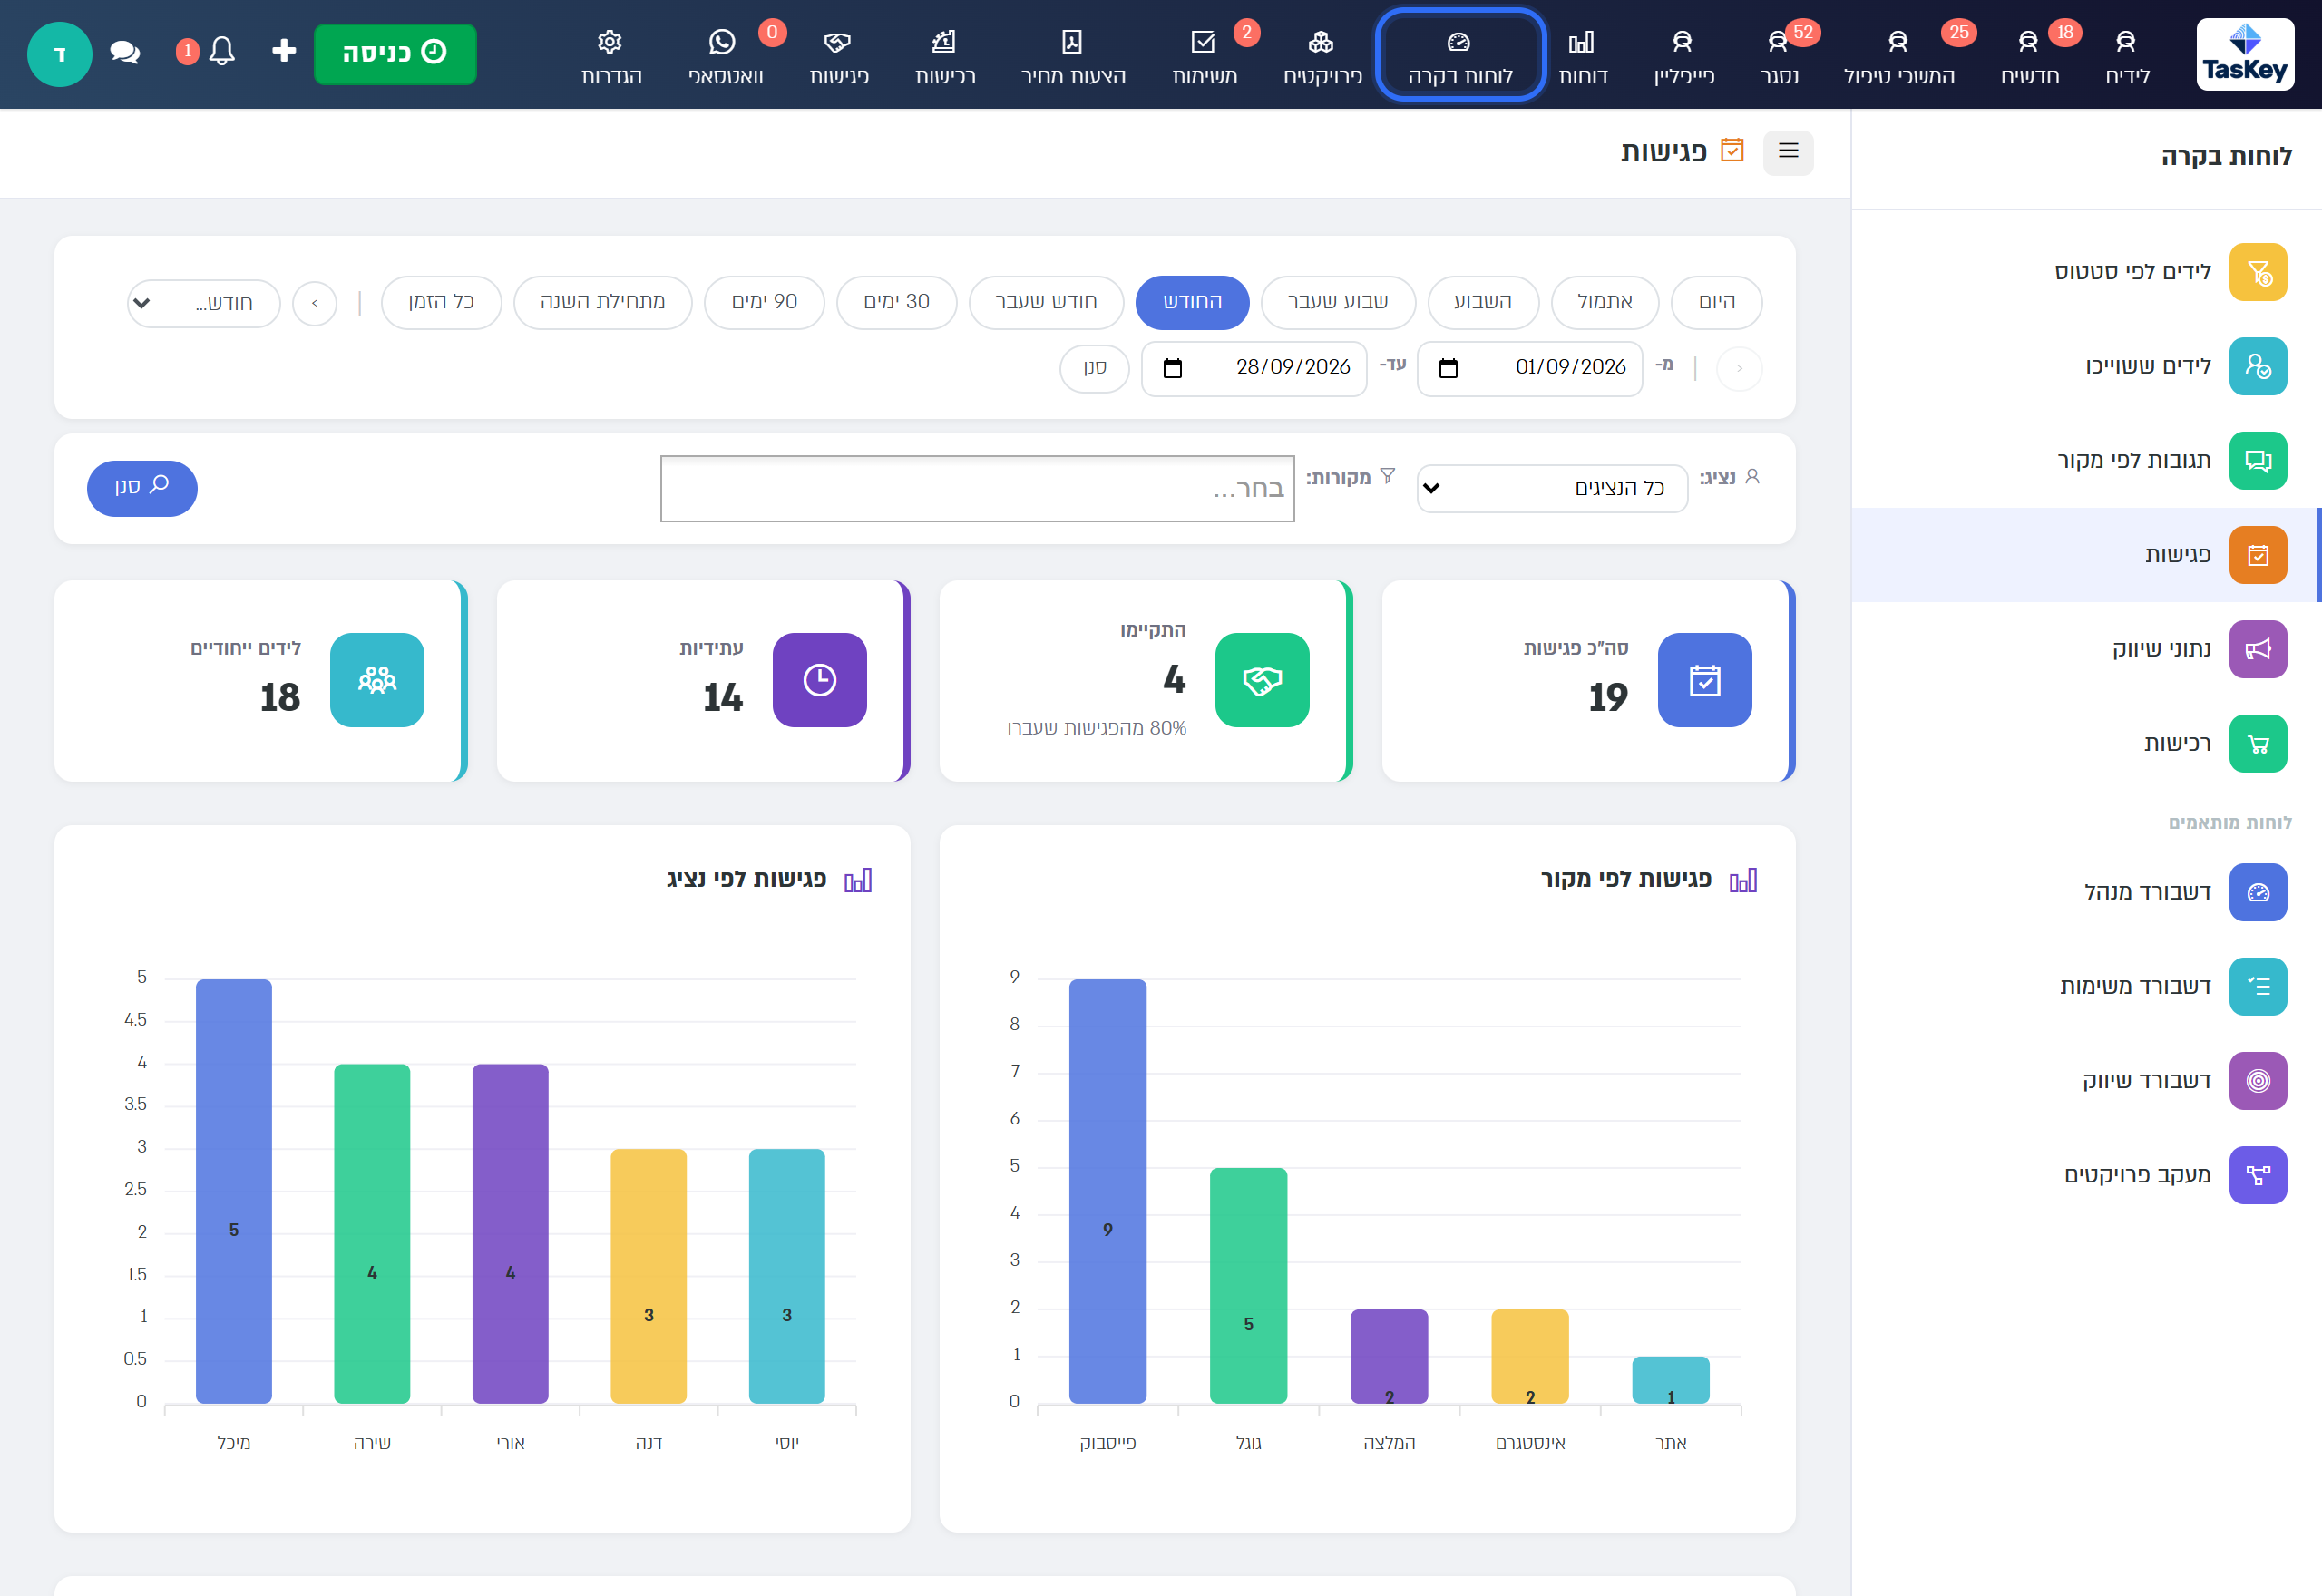This screenshot has width=2322, height=1596.
Task: Click the outlined סנן button beside dates
Action: (x=1094, y=368)
